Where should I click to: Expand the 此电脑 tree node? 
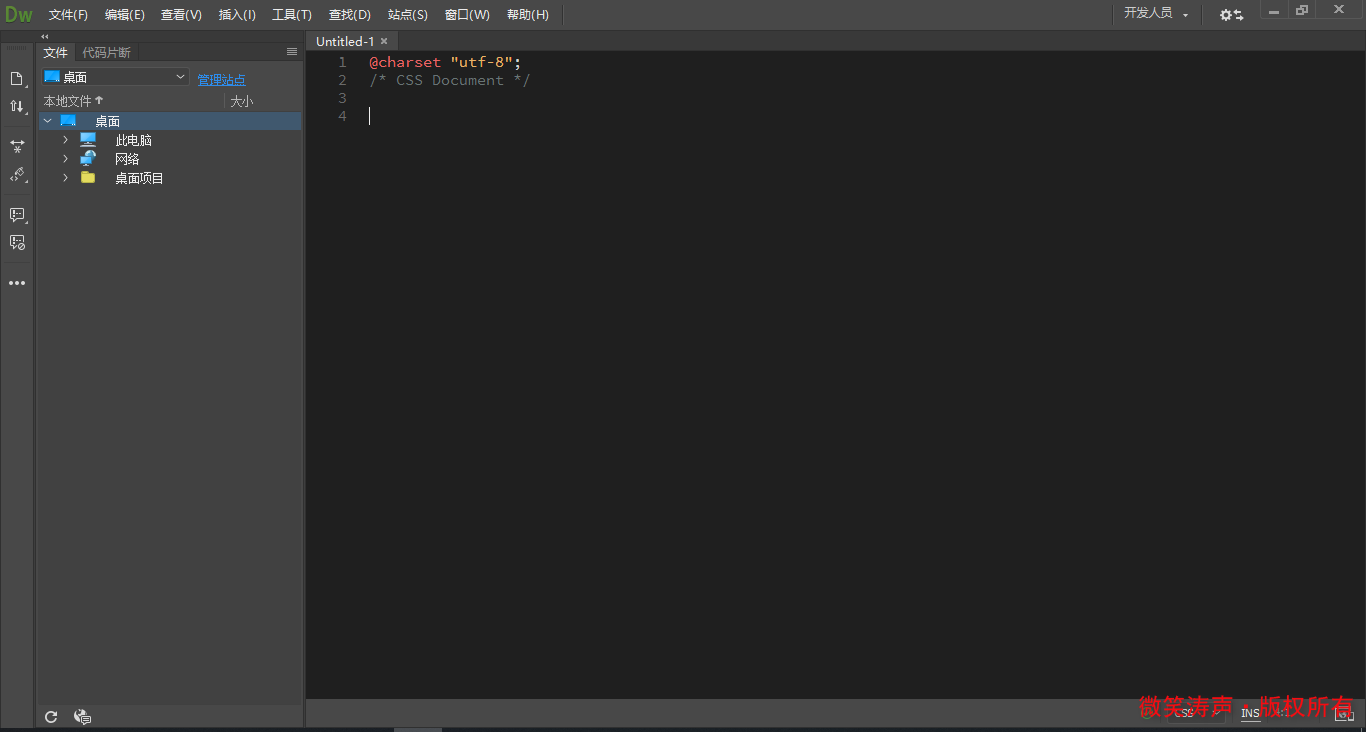click(66, 140)
